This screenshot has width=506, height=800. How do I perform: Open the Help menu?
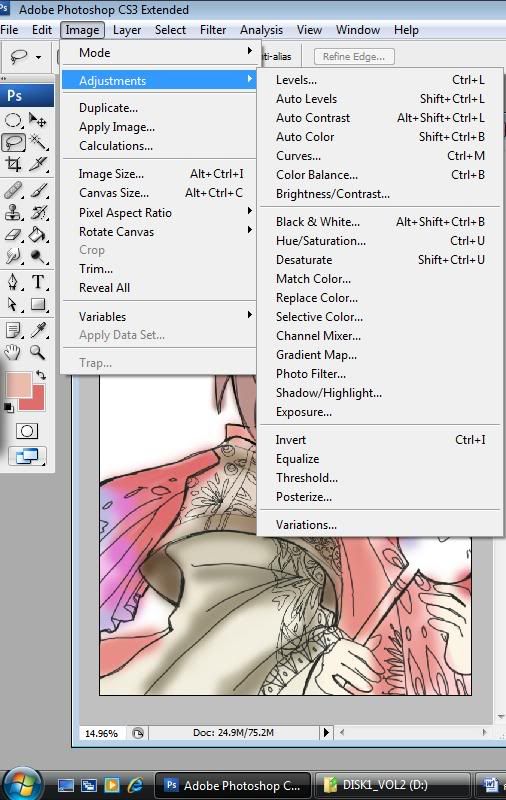406,30
